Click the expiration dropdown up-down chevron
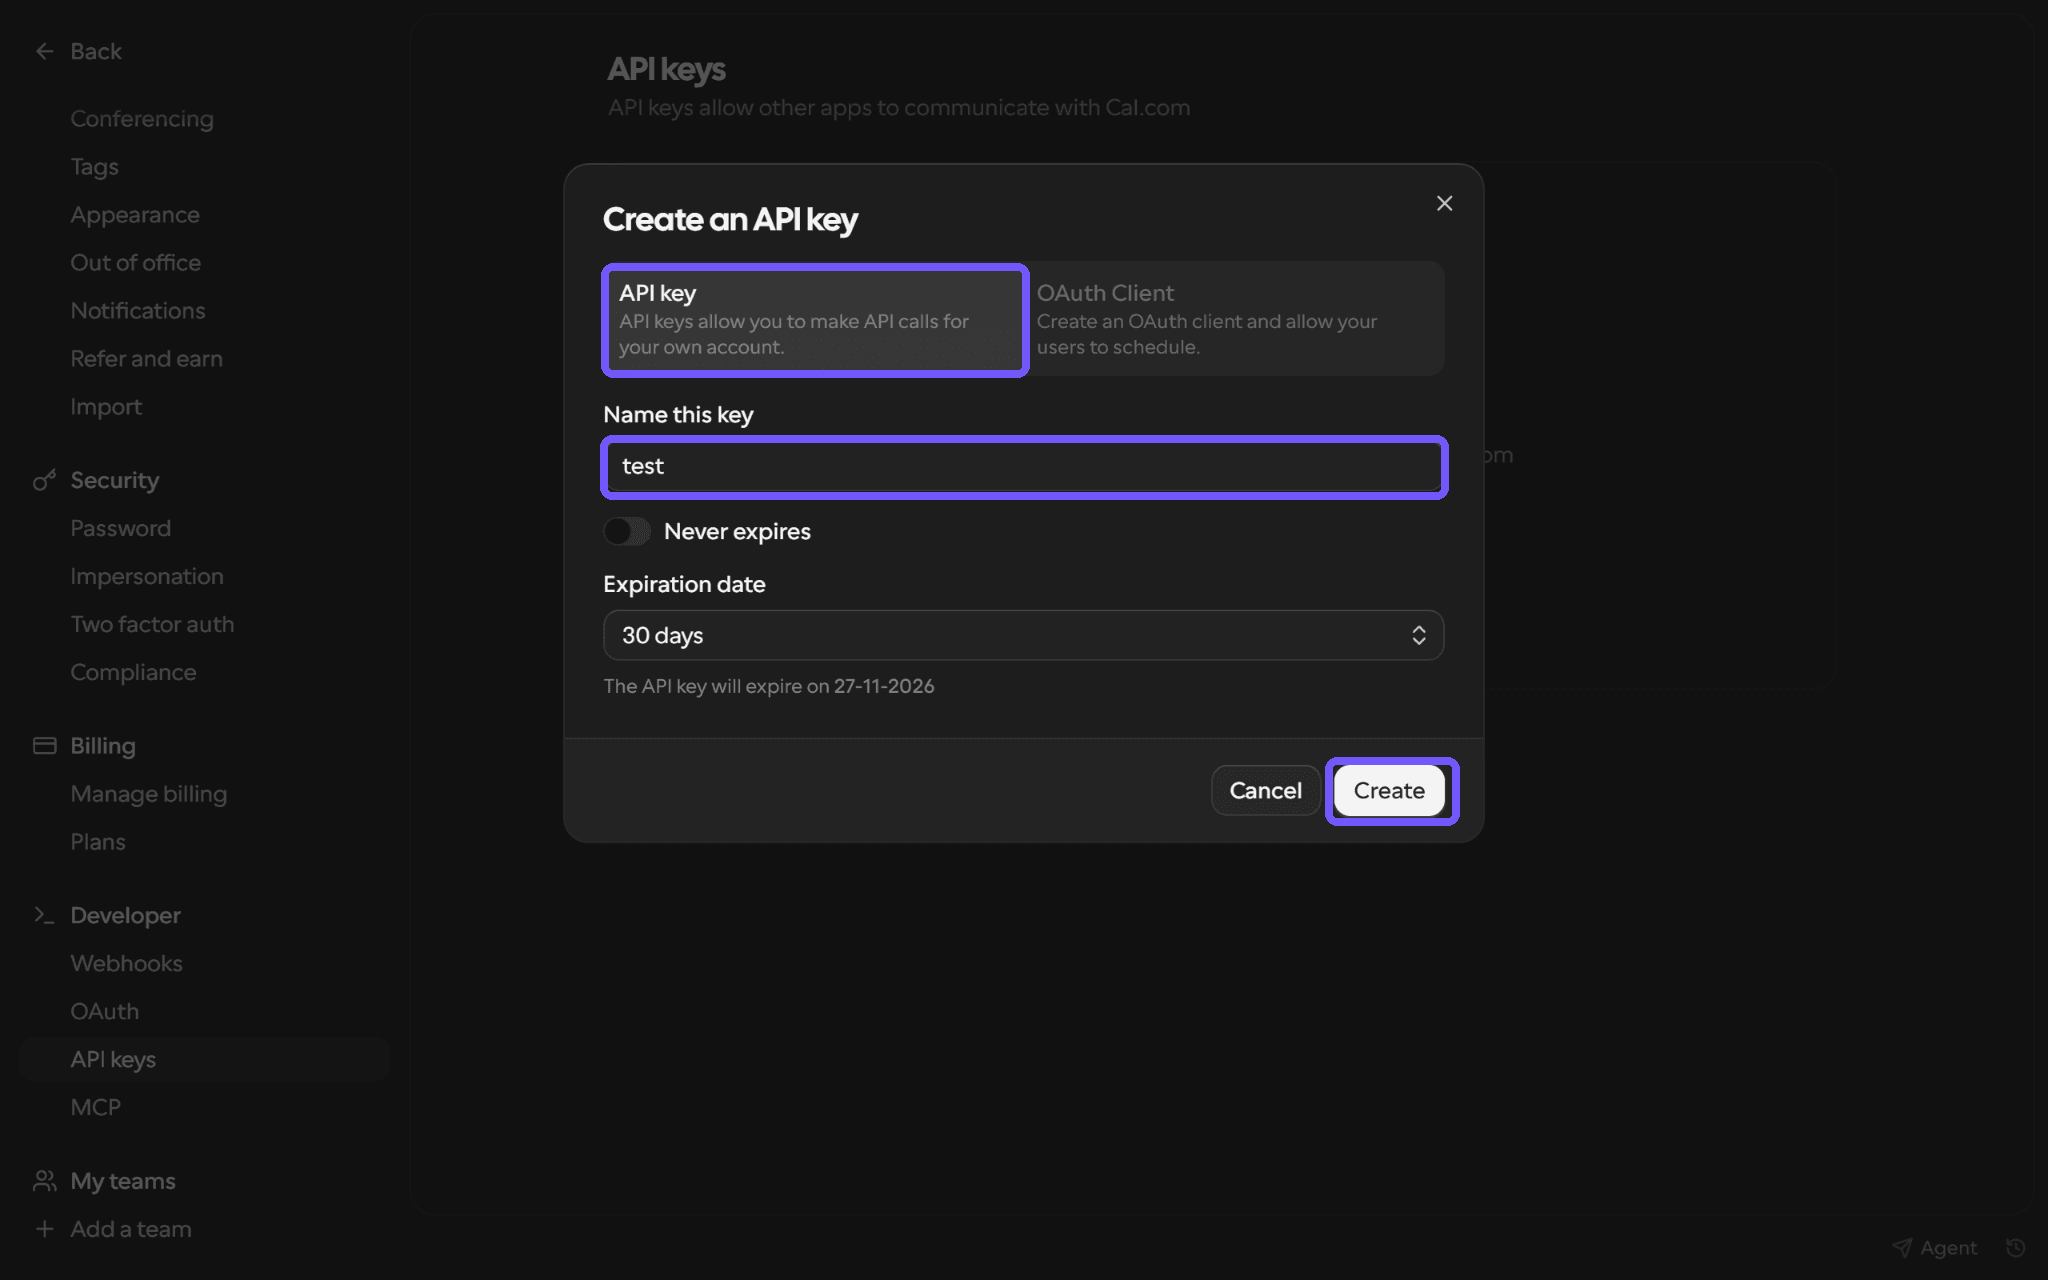Image resolution: width=2048 pixels, height=1280 pixels. [x=1418, y=635]
